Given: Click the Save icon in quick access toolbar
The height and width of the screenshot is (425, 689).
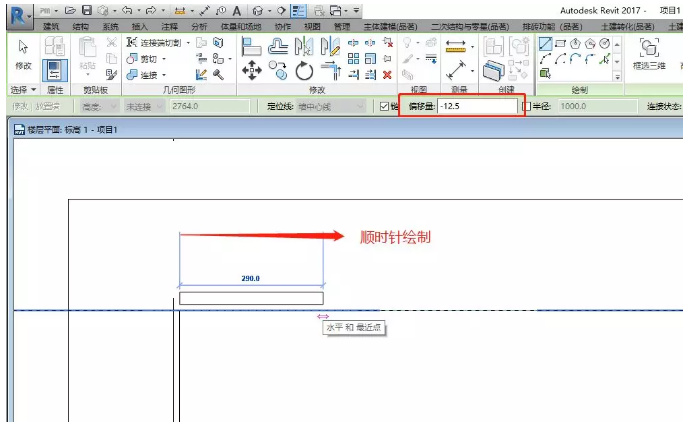Looking at the screenshot, I should tap(86, 10).
